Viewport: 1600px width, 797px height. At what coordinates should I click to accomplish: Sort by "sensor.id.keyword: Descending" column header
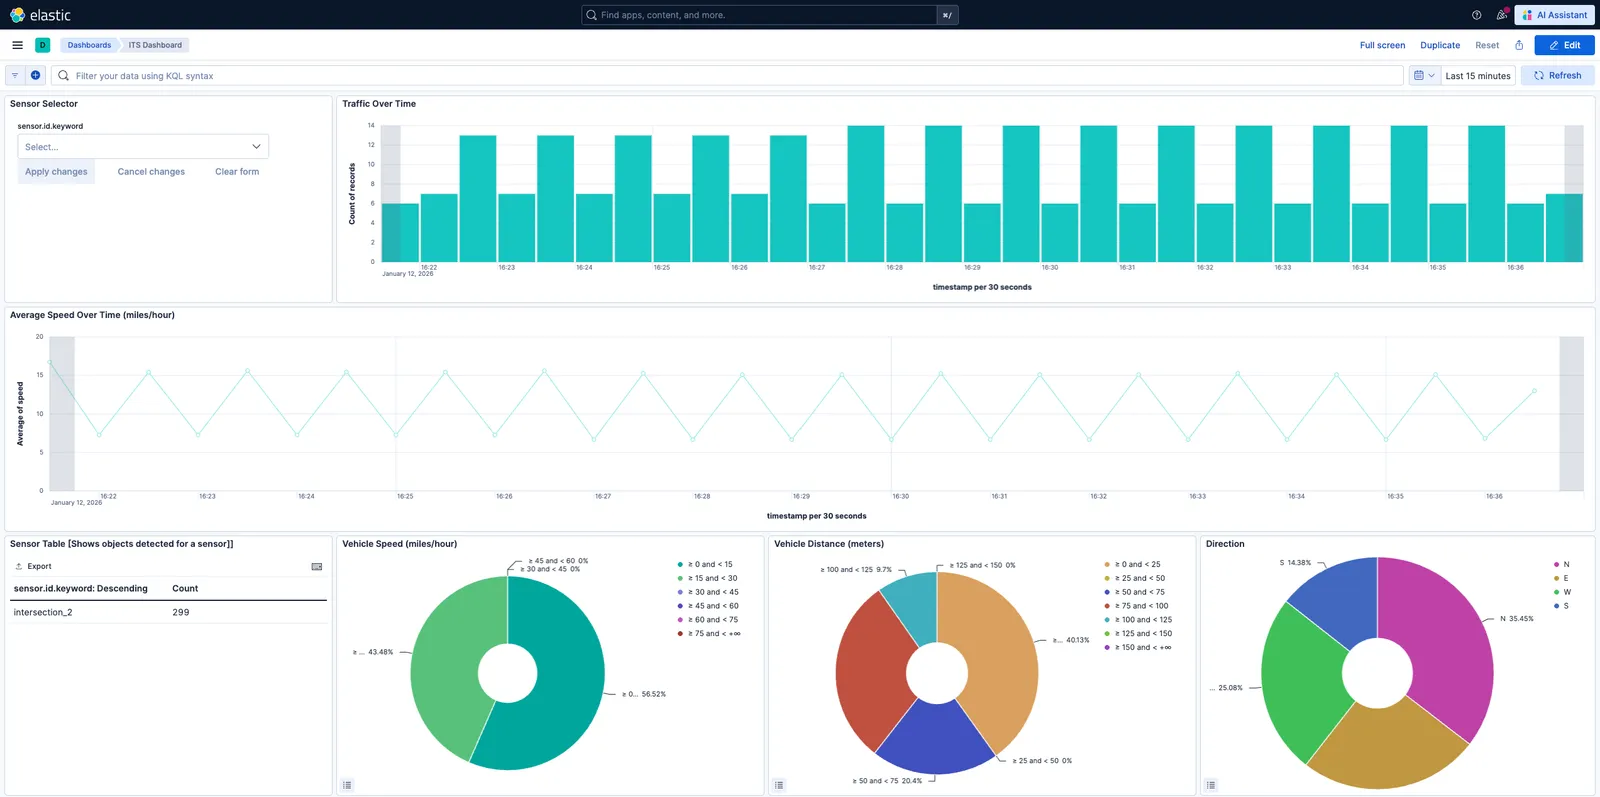point(80,589)
